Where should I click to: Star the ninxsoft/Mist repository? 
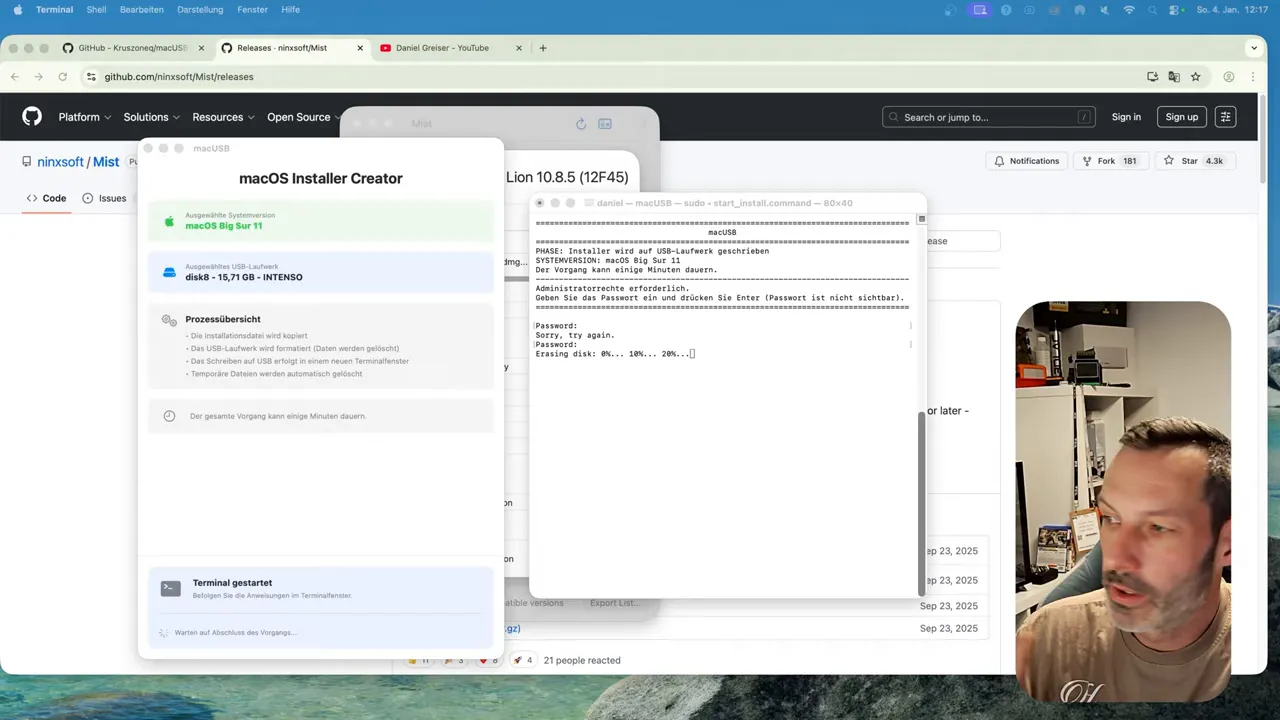click(1193, 161)
